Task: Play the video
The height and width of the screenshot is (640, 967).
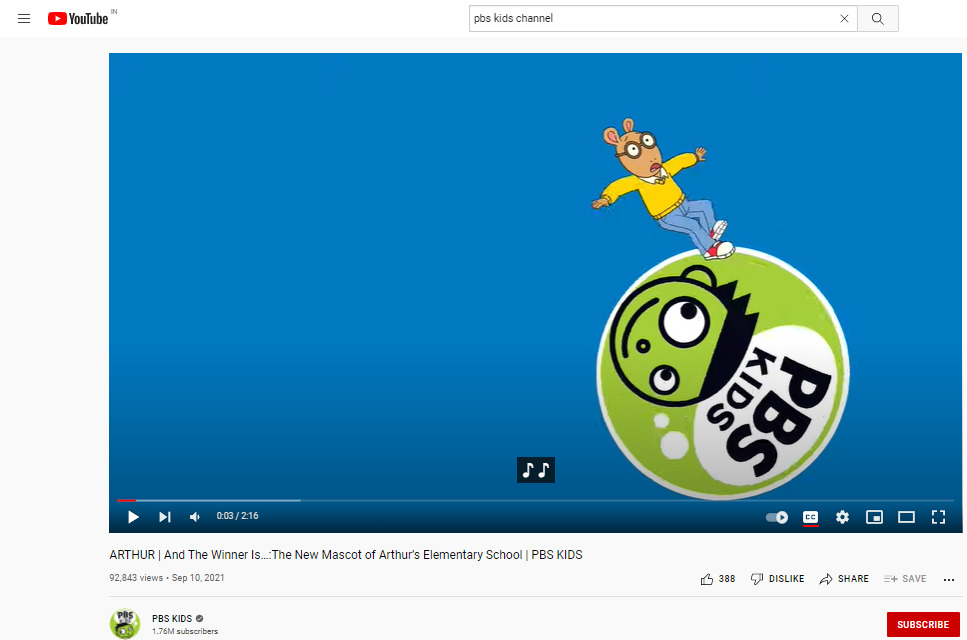Action: pos(133,517)
